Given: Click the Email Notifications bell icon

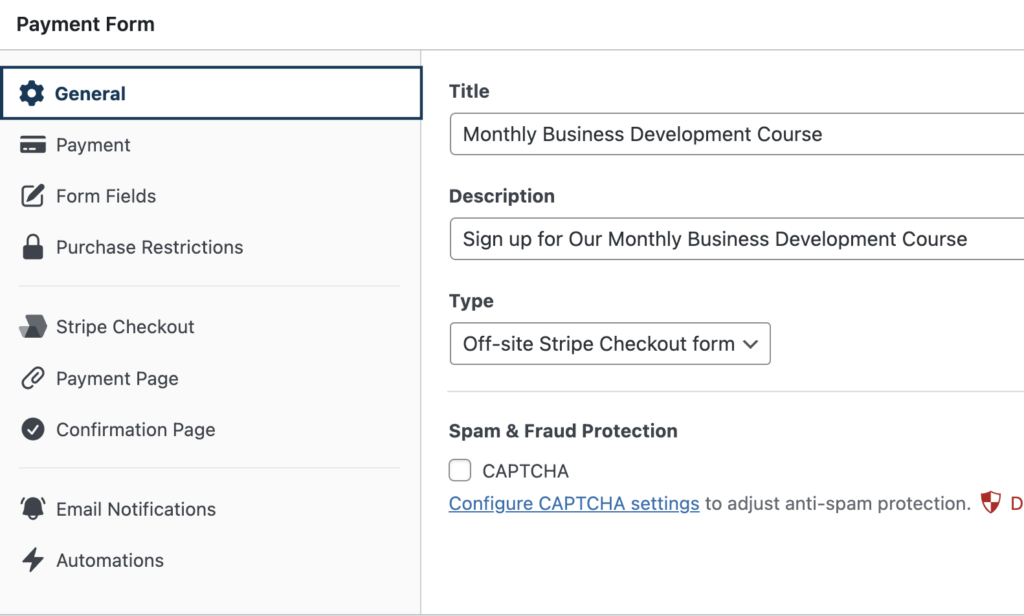Looking at the screenshot, I should tap(33, 509).
